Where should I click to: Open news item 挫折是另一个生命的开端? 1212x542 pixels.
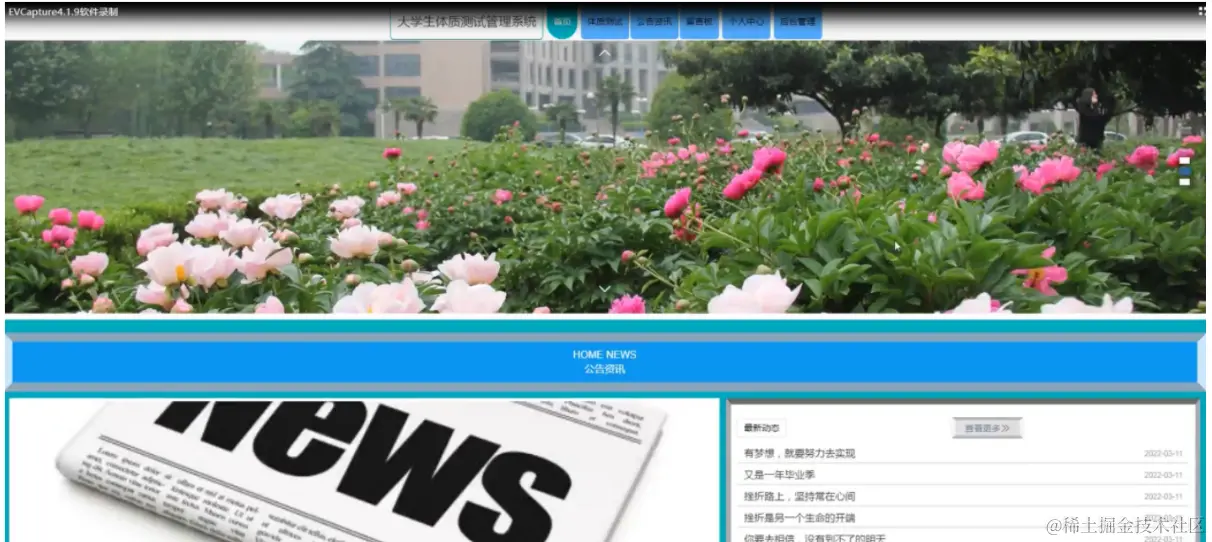(799, 518)
